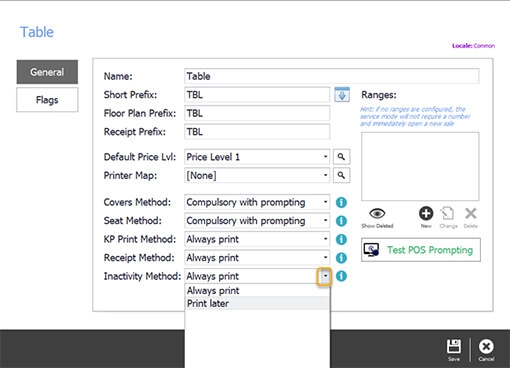
Task: Click the Test POS Prompting button
Action: 421,250
